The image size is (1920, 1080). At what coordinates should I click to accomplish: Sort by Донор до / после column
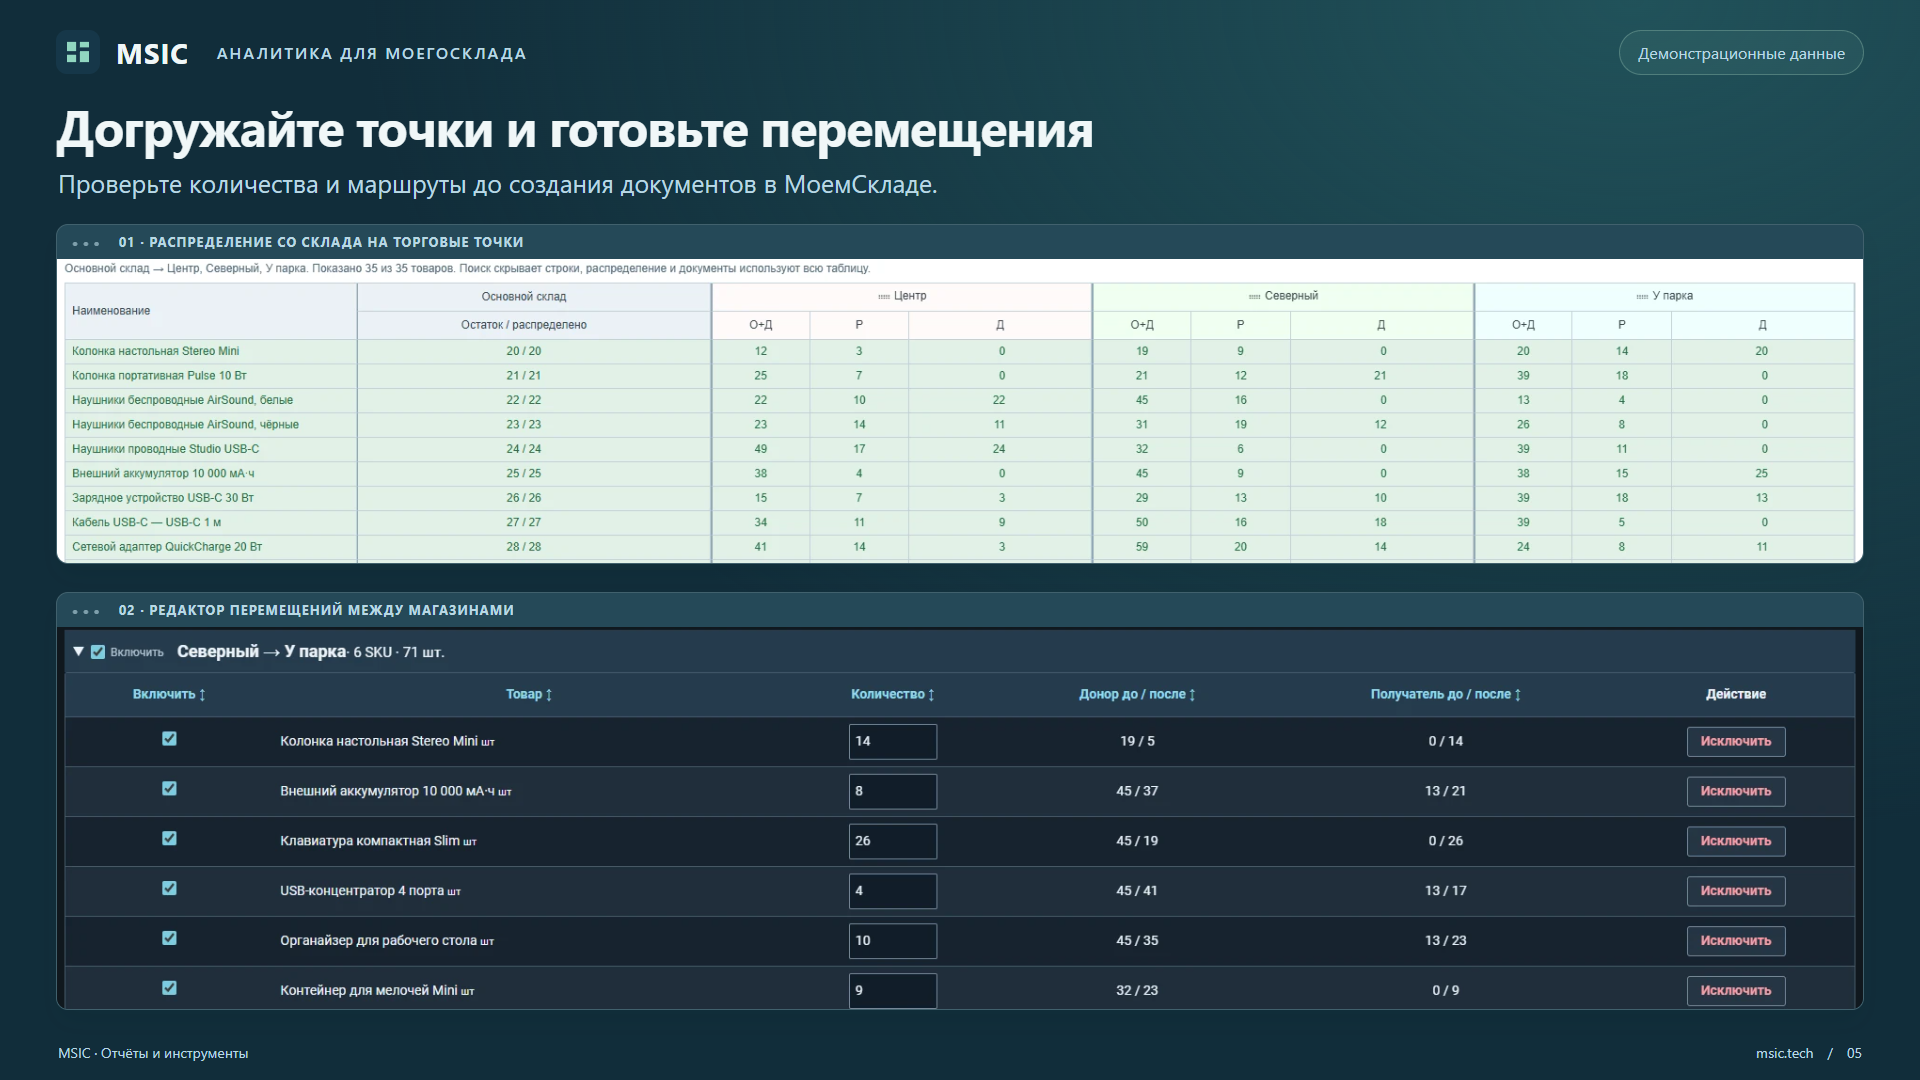coord(1137,694)
